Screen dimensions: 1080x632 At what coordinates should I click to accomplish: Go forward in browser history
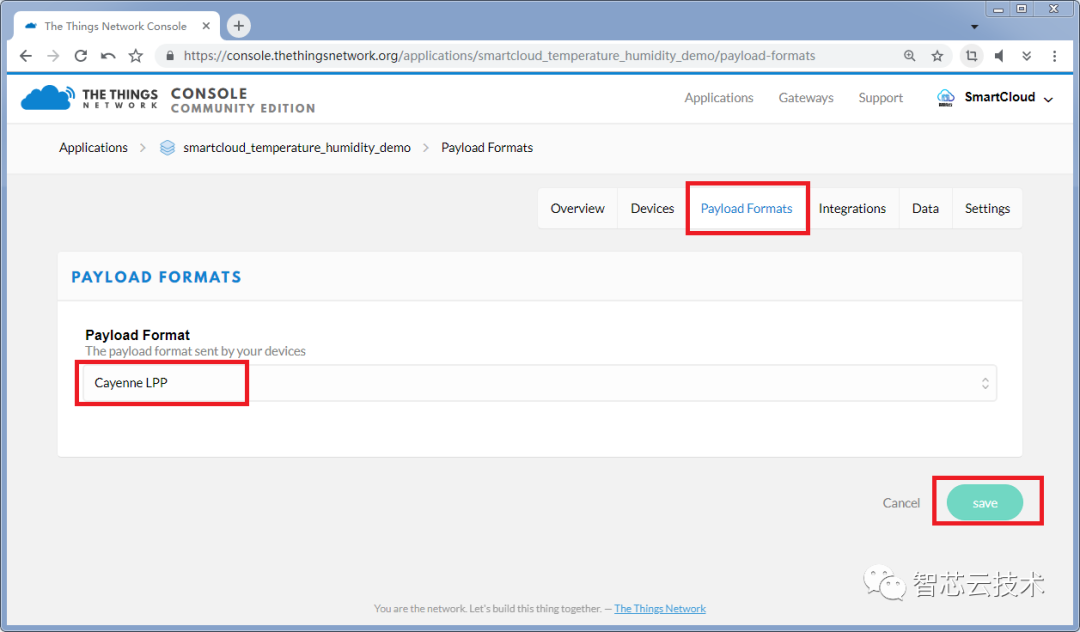point(53,56)
